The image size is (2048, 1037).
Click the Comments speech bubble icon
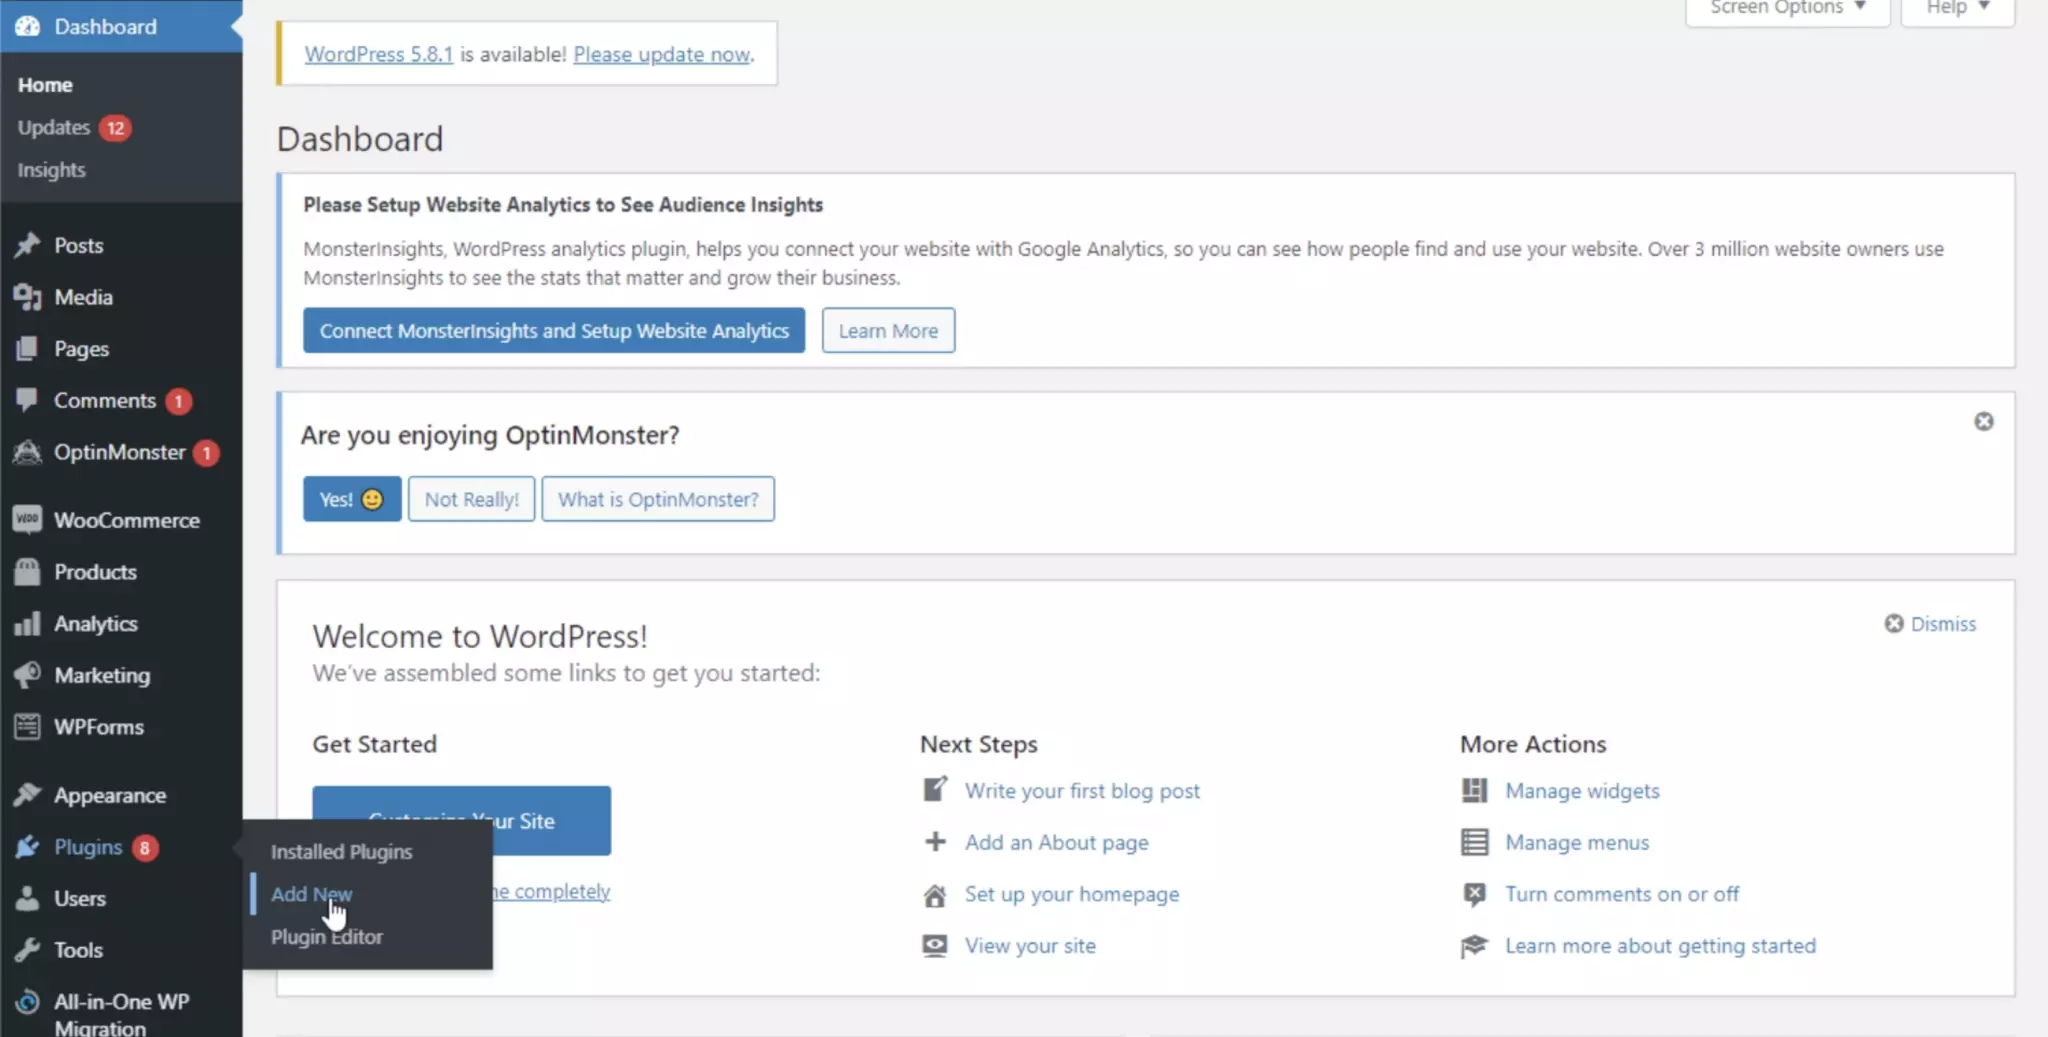pyautogui.click(x=28, y=400)
